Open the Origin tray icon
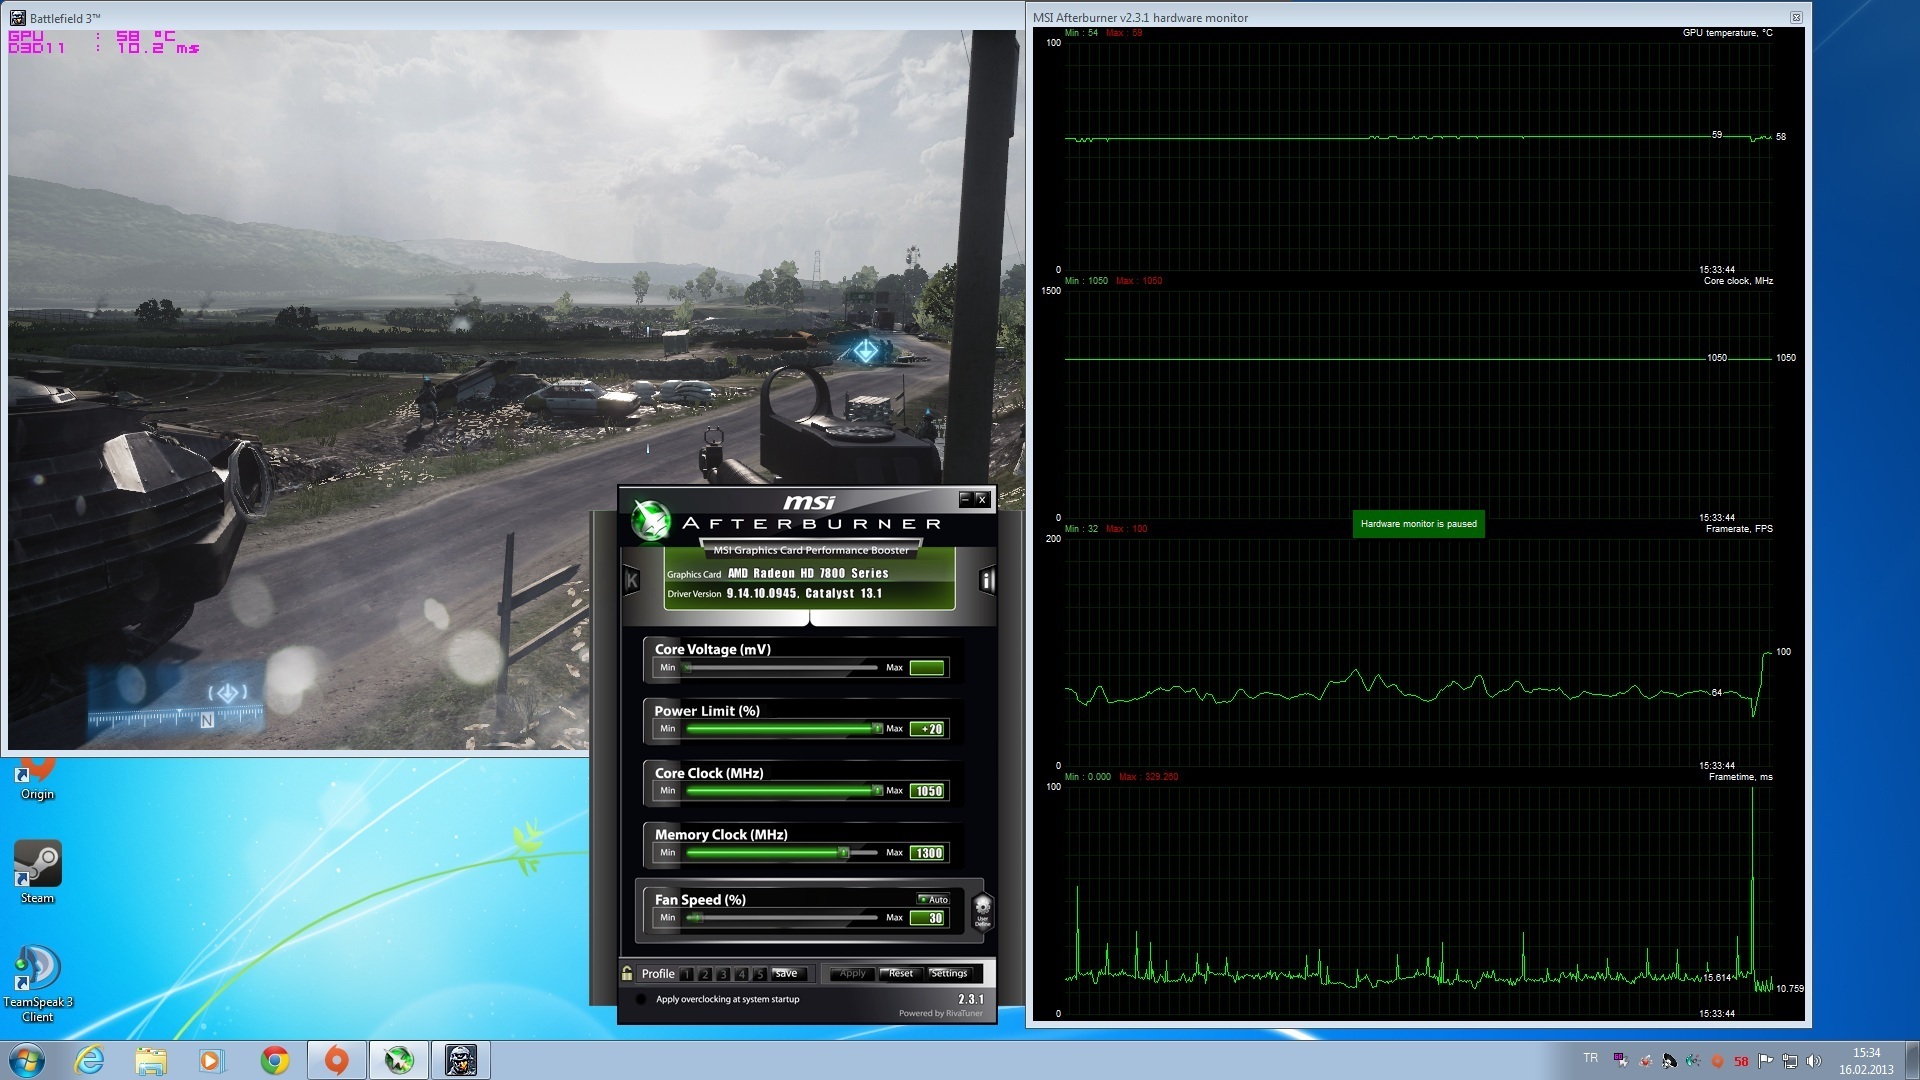The width and height of the screenshot is (1920, 1080). tap(1718, 1061)
